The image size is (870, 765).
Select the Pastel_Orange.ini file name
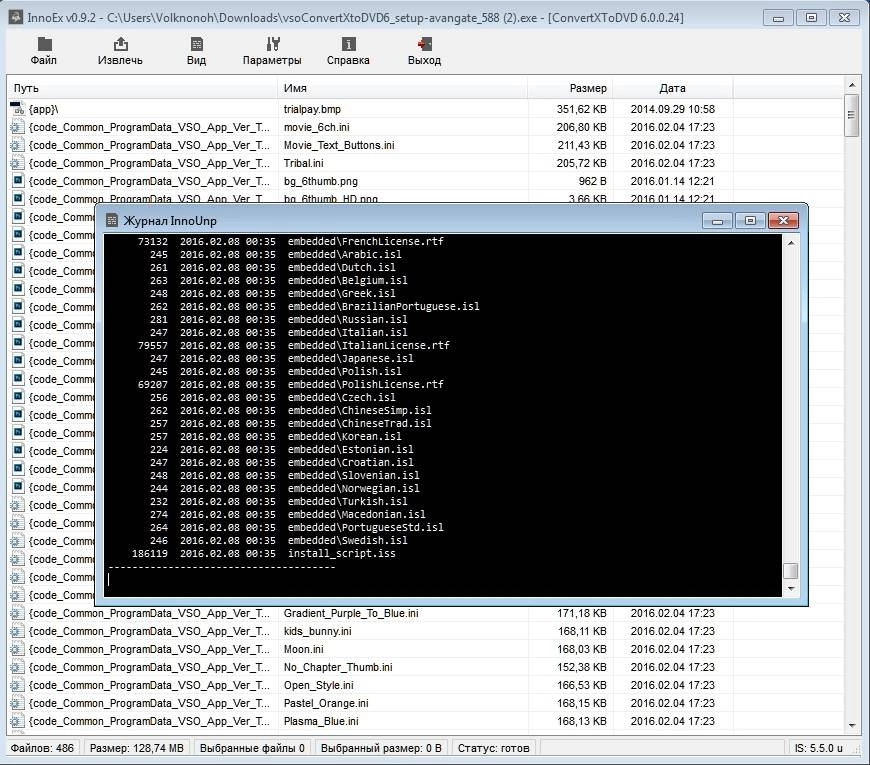326,703
